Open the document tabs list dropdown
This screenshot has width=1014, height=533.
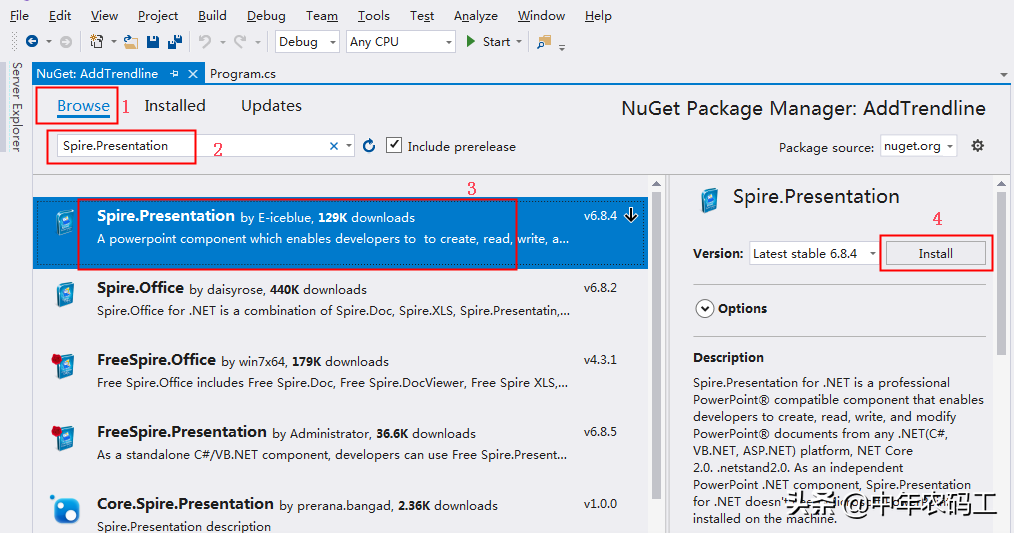click(x=1004, y=75)
